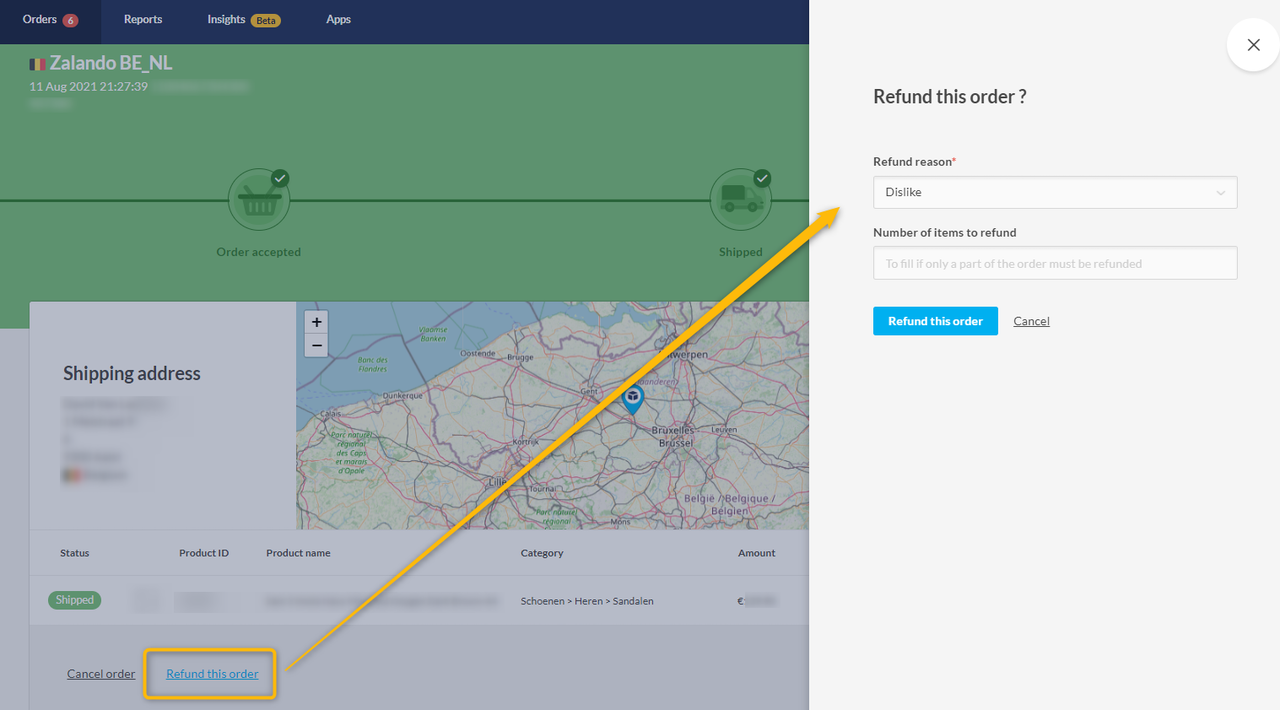Zoom out on the map
The image size is (1280, 710).
click(x=316, y=346)
